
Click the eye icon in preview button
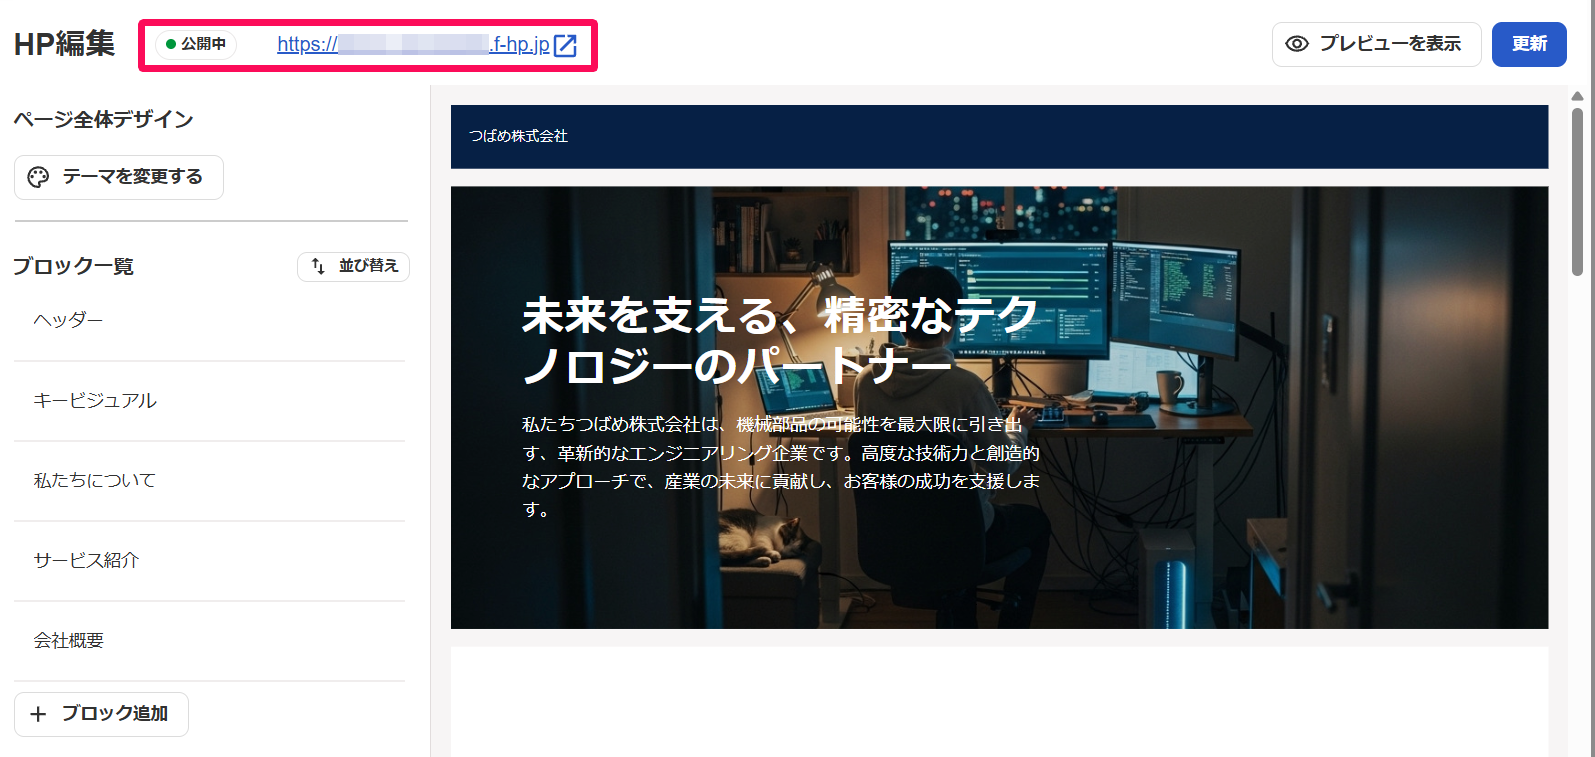1297,44
